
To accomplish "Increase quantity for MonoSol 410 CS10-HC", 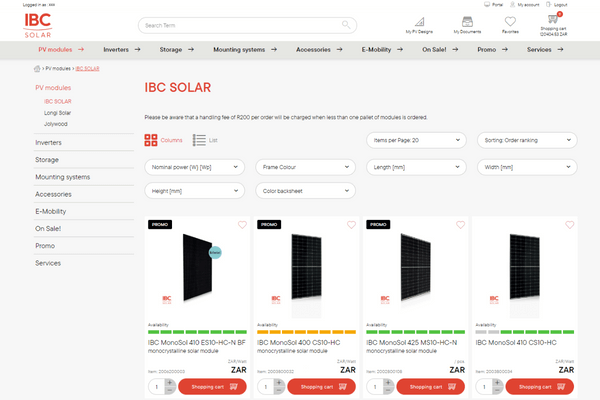I will click(x=497, y=383).
